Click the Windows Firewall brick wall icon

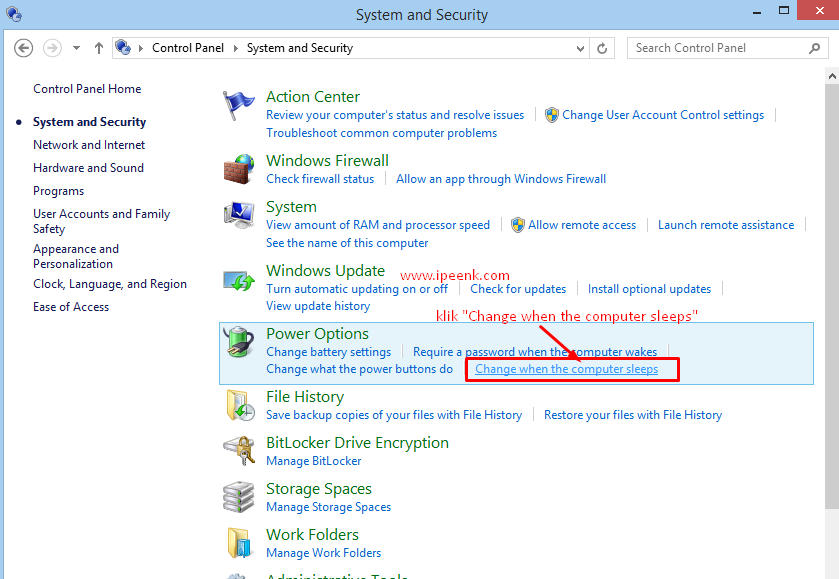pos(239,170)
